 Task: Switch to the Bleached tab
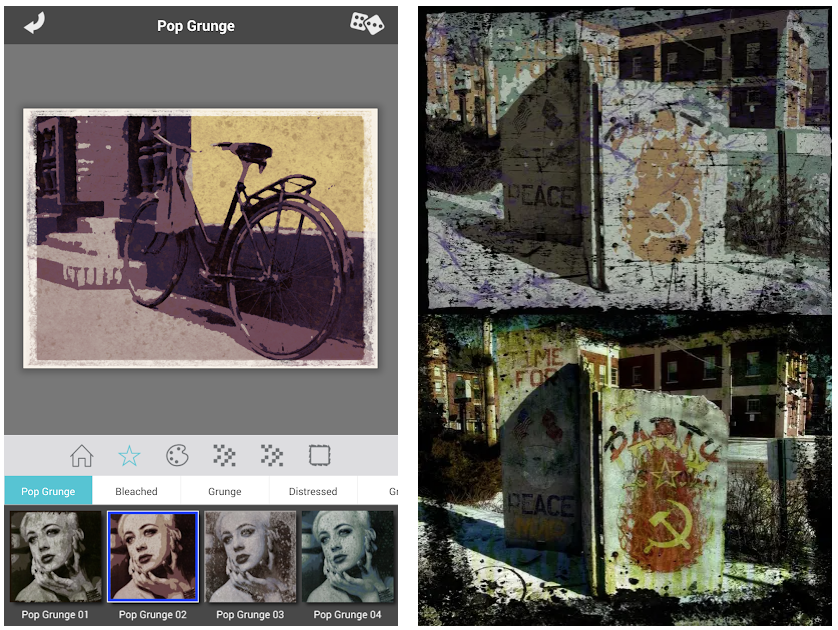click(136, 491)
